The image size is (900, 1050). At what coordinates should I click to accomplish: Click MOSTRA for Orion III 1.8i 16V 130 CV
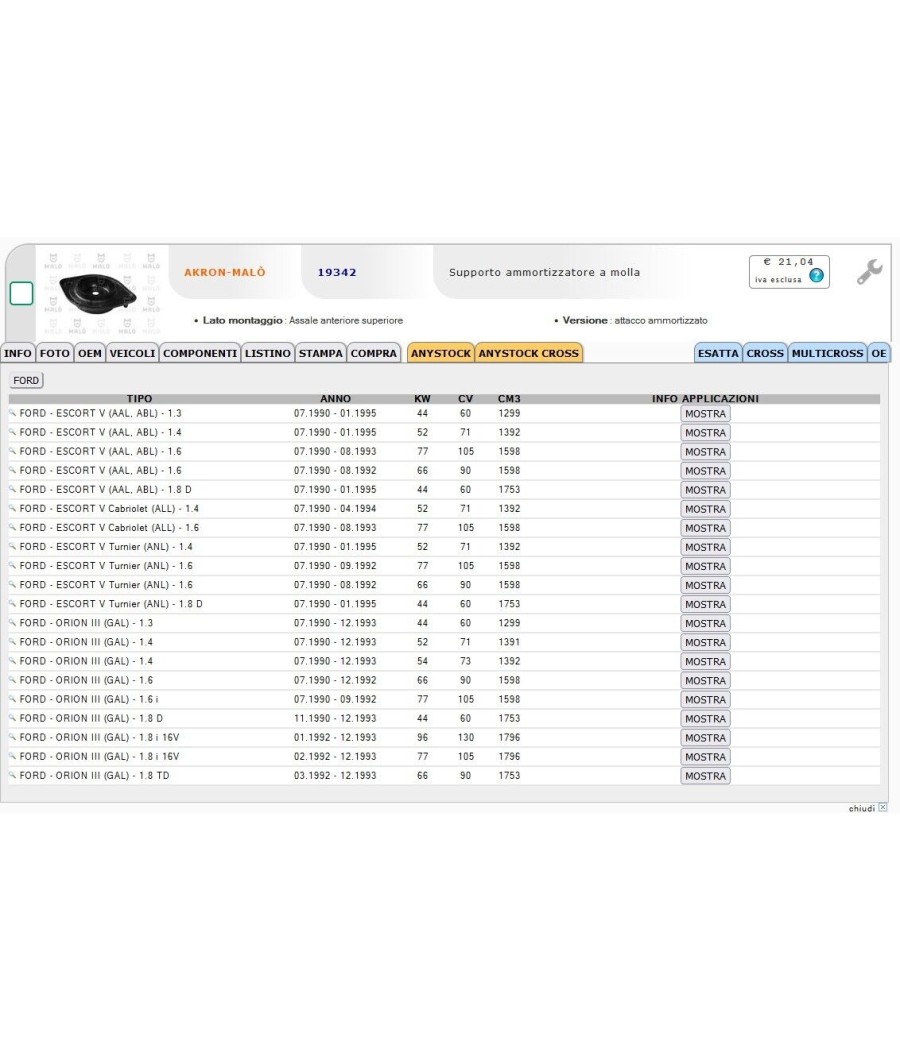tap(705, 738)
